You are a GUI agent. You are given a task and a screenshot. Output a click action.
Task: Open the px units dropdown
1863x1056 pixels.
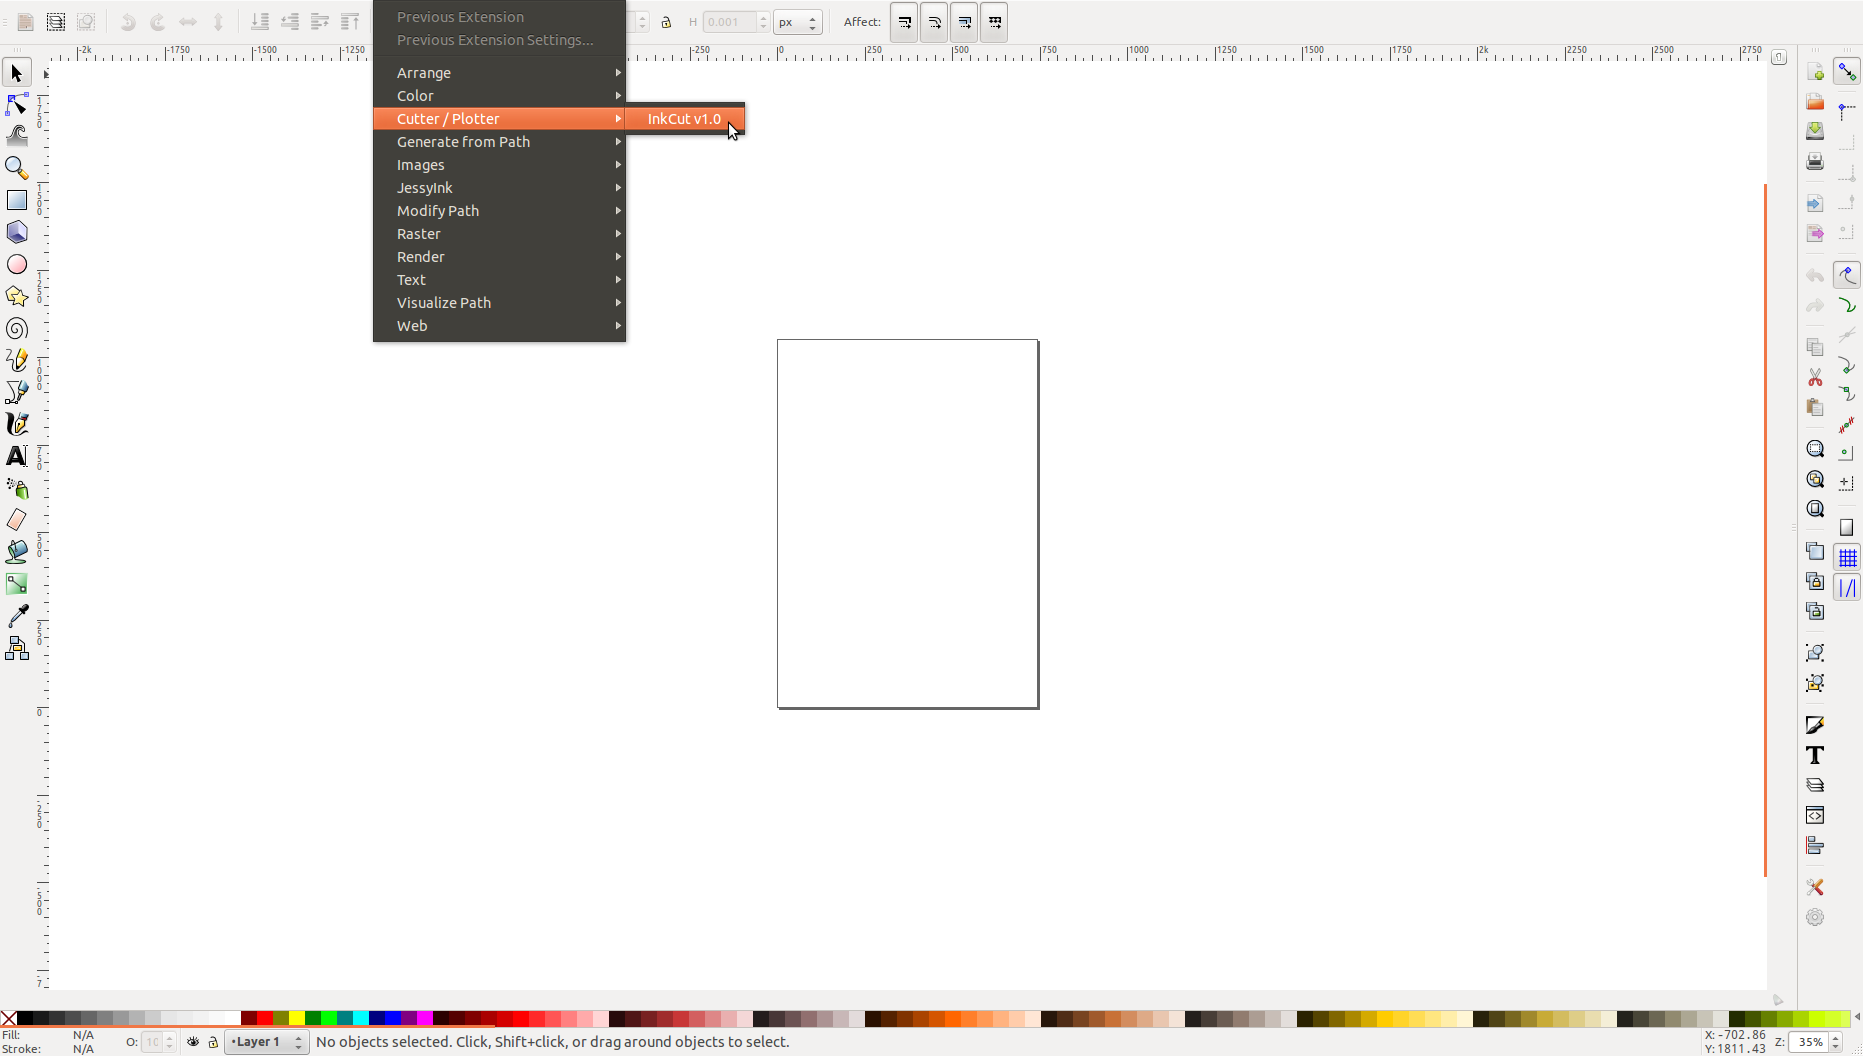(x=798, y=22)
